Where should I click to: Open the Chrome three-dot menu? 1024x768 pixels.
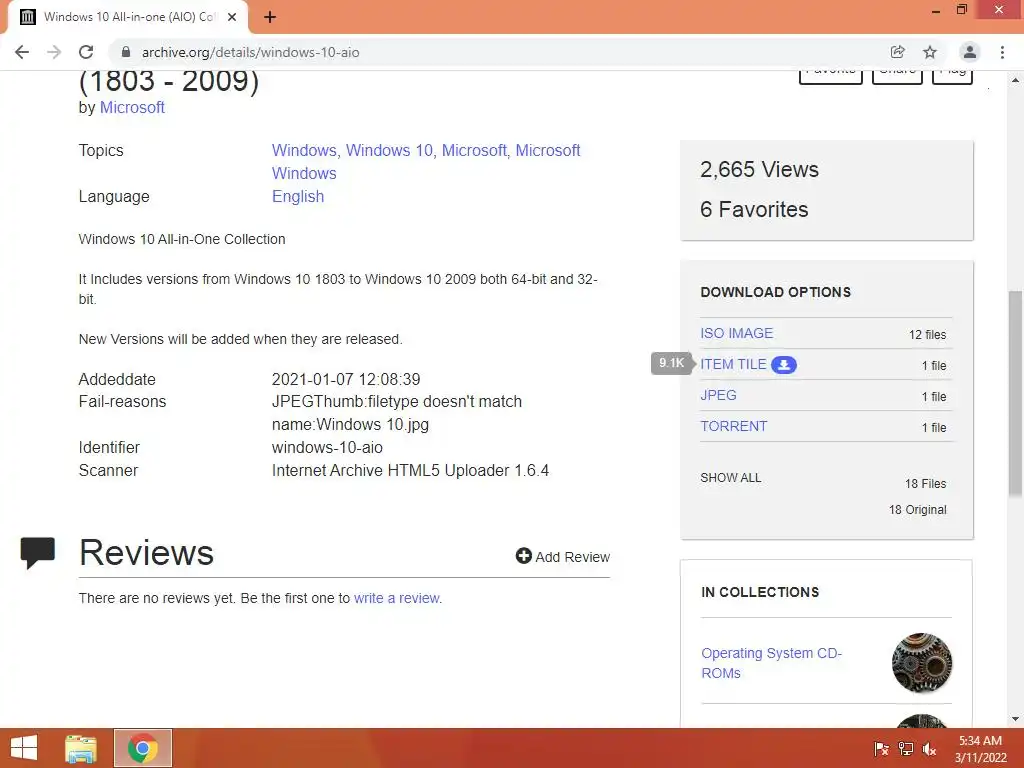(1002, 52)
